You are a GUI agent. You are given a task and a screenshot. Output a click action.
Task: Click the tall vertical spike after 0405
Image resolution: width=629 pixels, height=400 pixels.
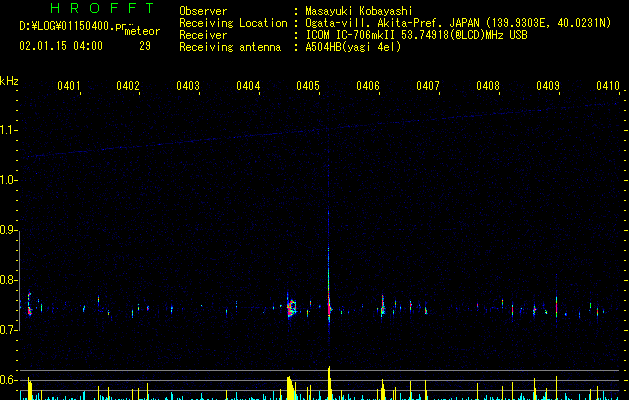pos(329,265)
